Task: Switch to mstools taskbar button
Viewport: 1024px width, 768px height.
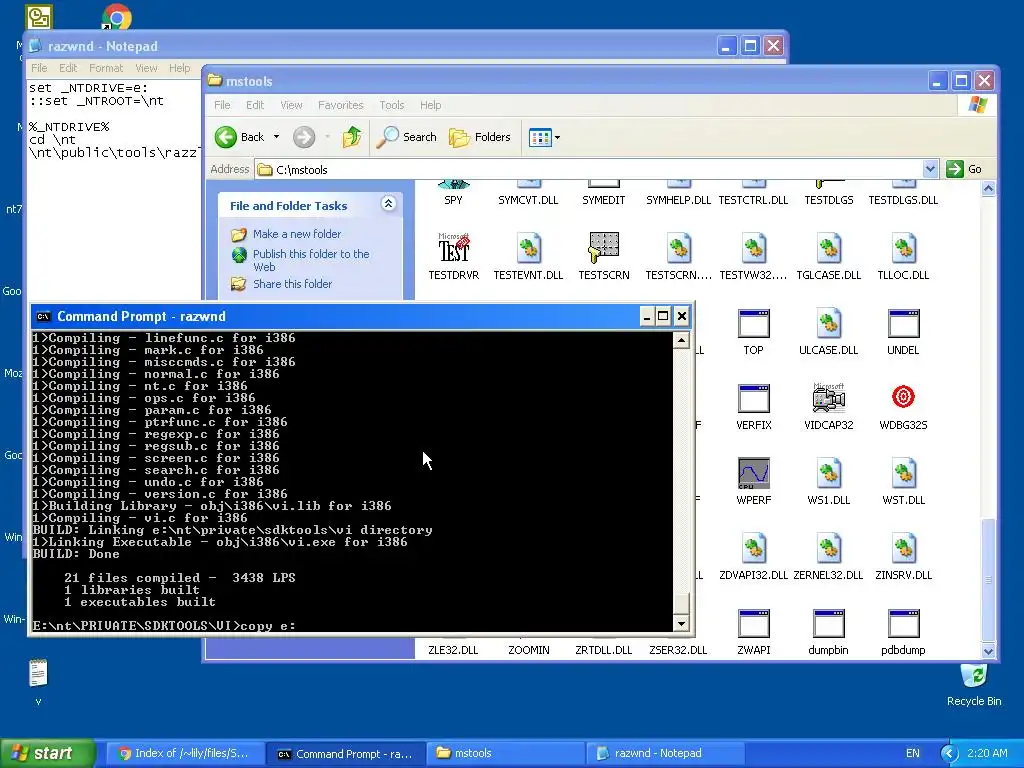Action: (504, 753)
